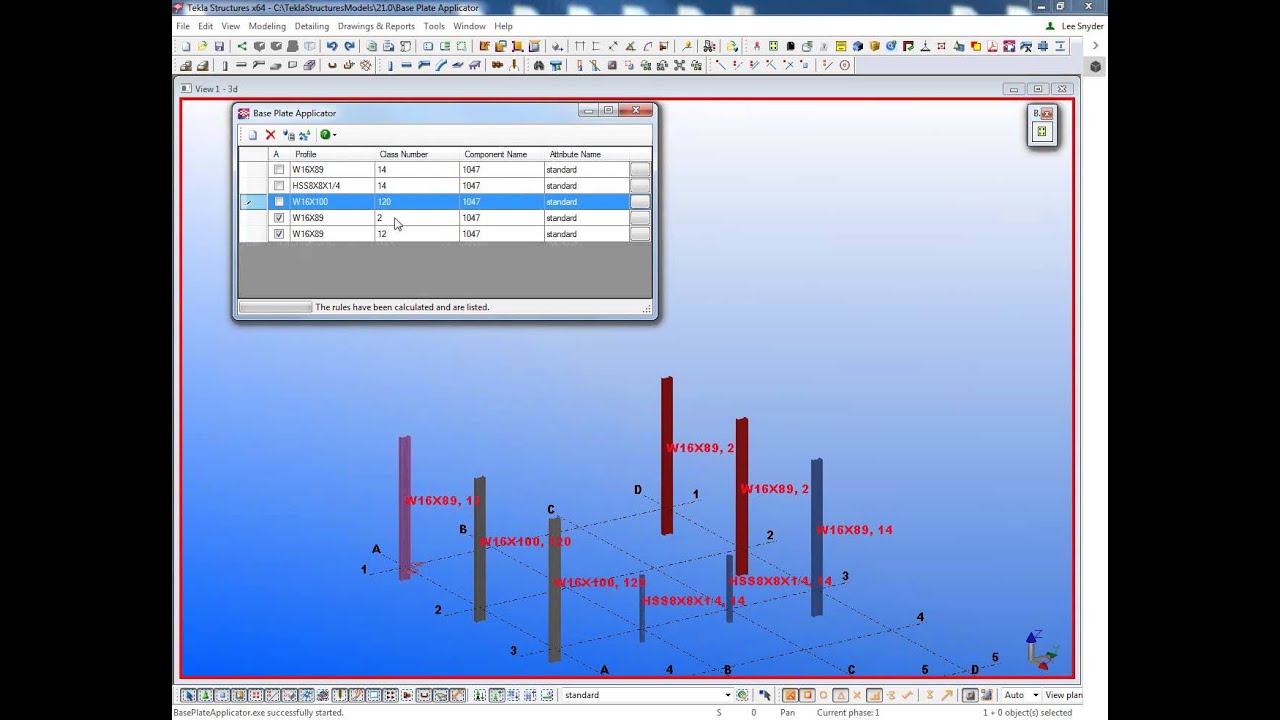This screenshot has height=720, width=1280.
Task: Click the pink column at grid A-1
Action: [404, 507]
